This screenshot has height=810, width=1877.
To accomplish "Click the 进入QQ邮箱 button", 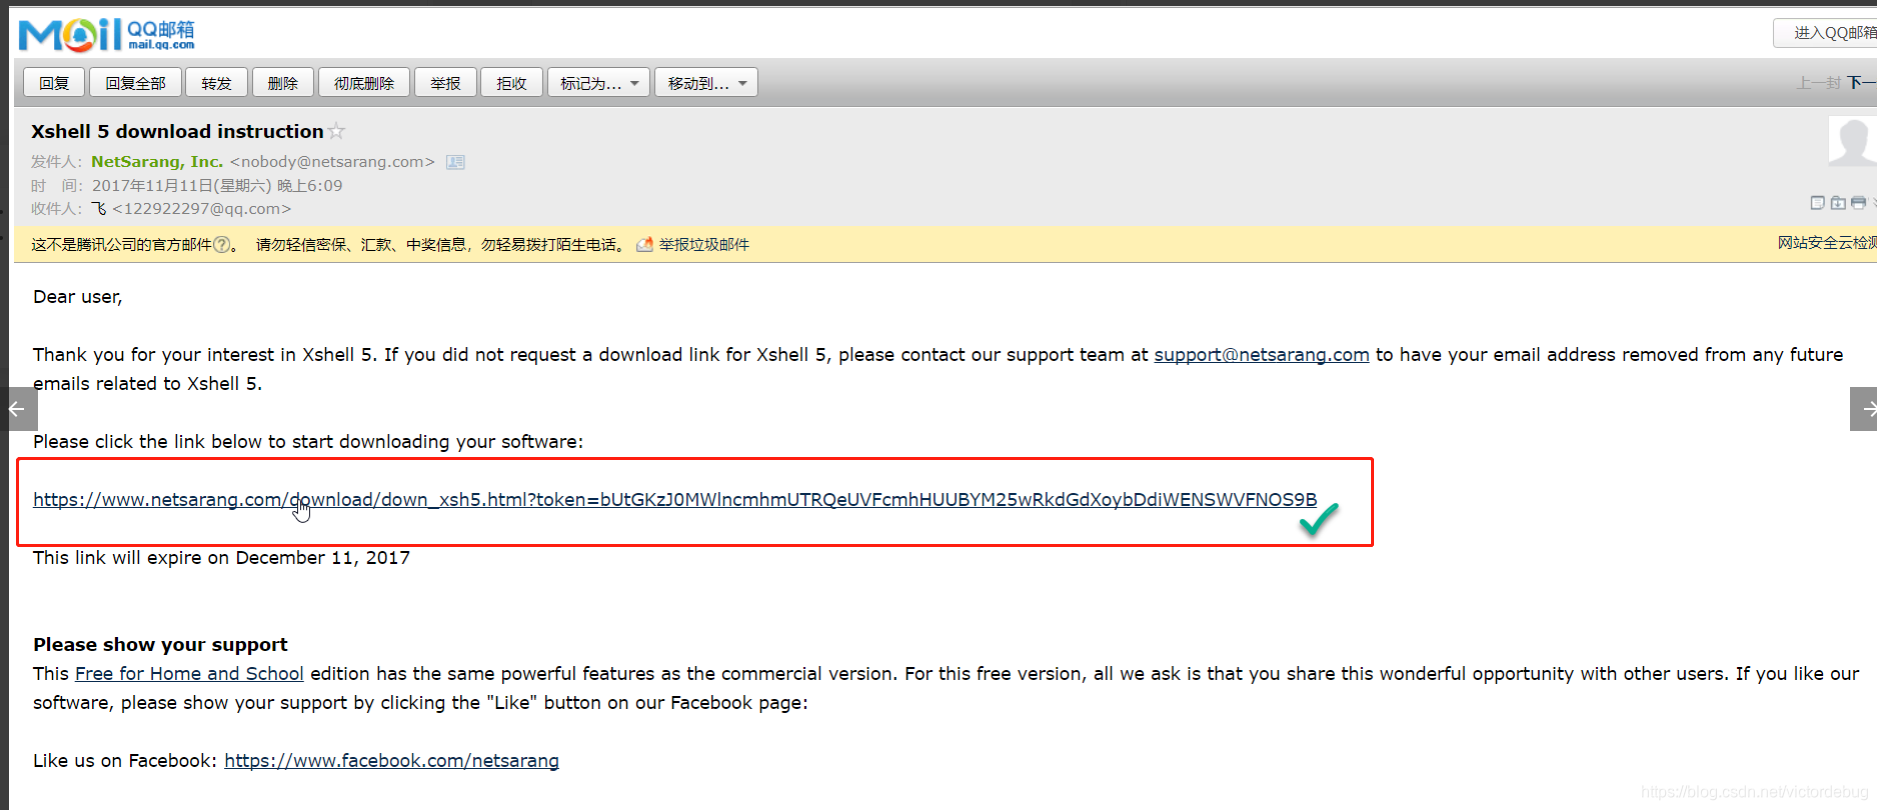I will click(1826, 33).
